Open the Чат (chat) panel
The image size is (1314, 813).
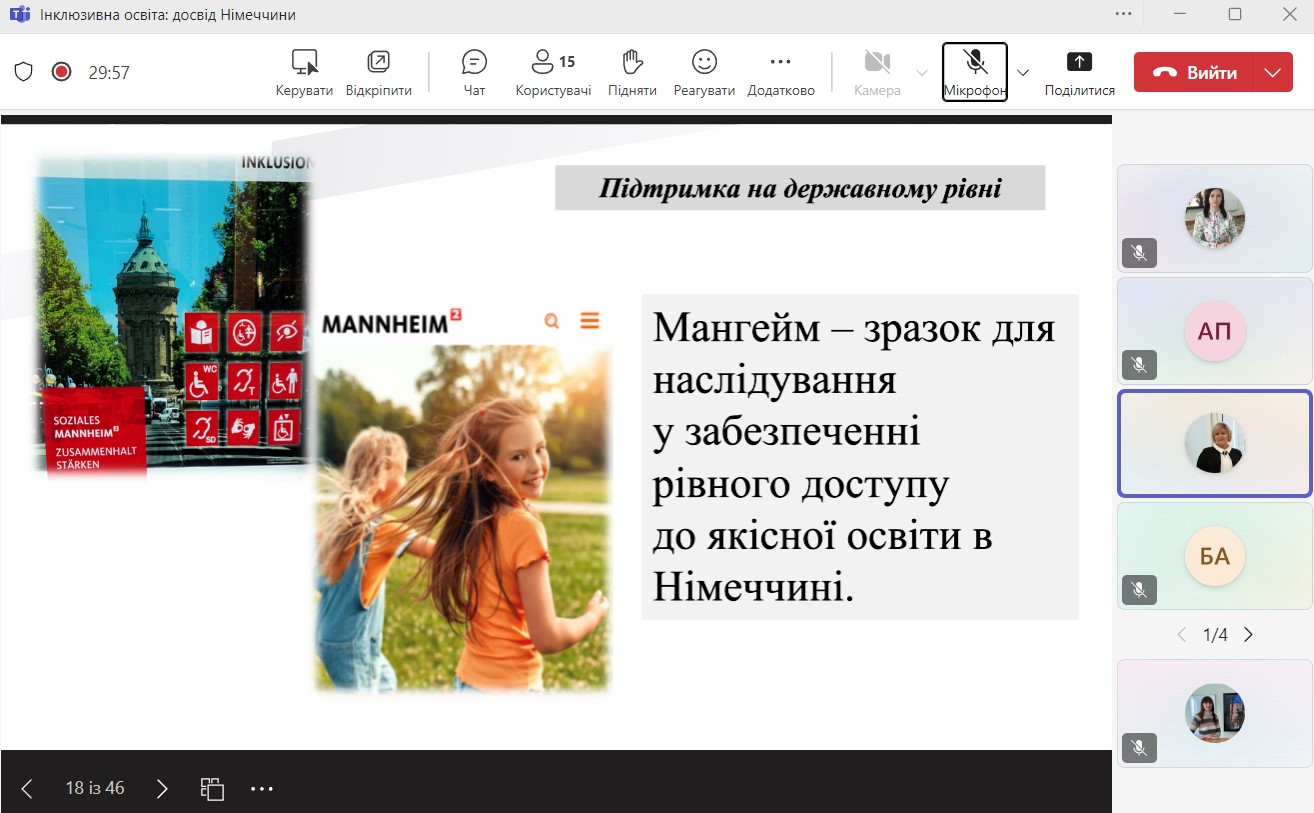[x=474, y=72]
